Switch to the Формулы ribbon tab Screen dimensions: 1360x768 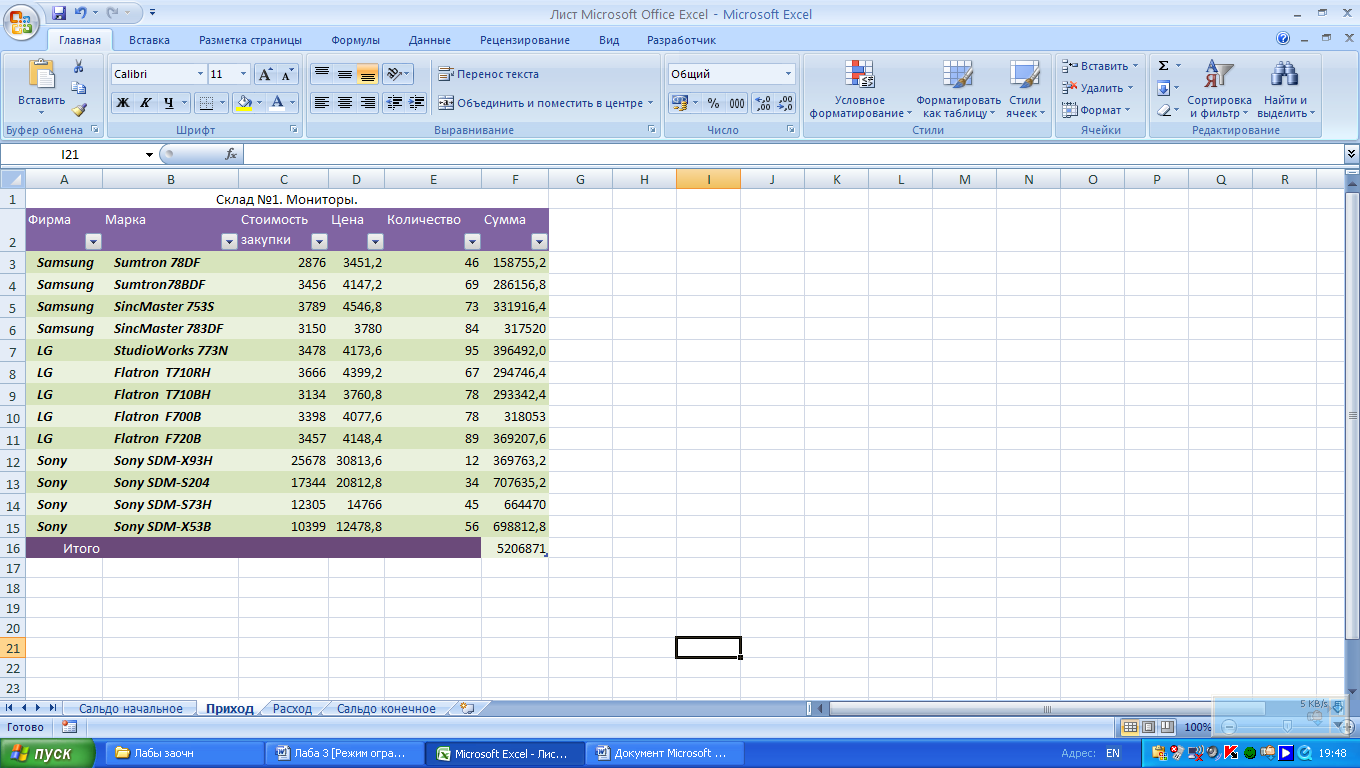click(355, 40)
